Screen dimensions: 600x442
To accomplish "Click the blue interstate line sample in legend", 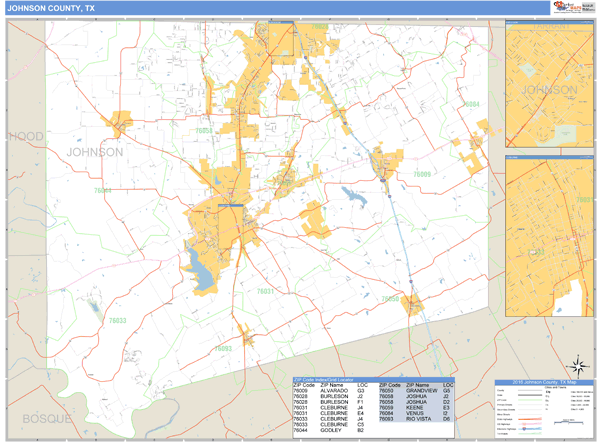I will pyautogui.click(x=530, y=429).
